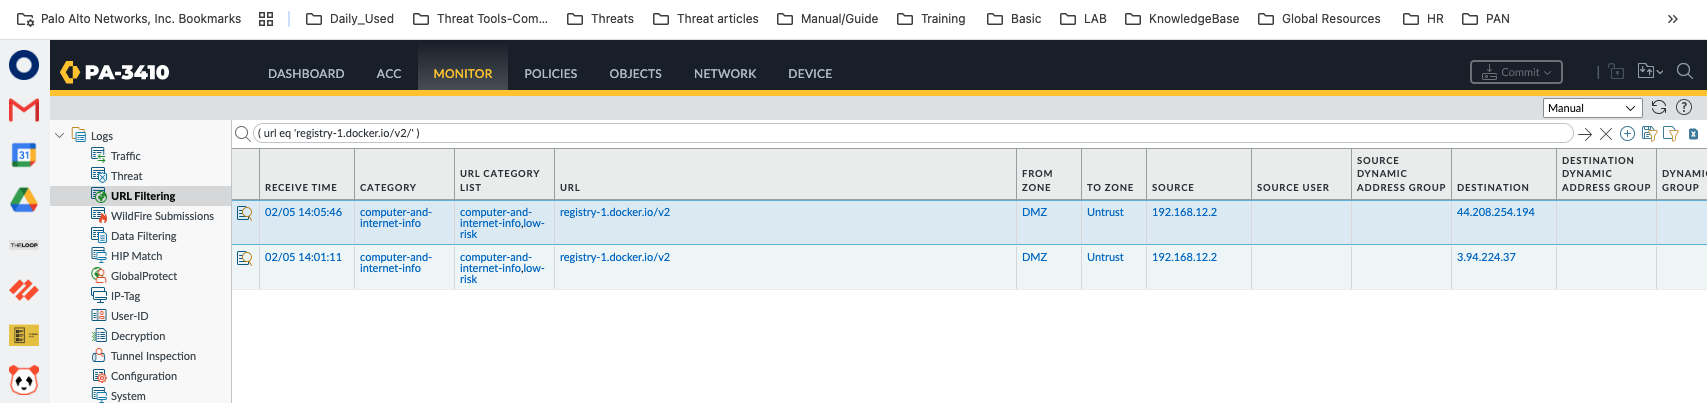Click the refresh logs icon
This screenshot has height=403, width=1707.
click(1659, 108)
